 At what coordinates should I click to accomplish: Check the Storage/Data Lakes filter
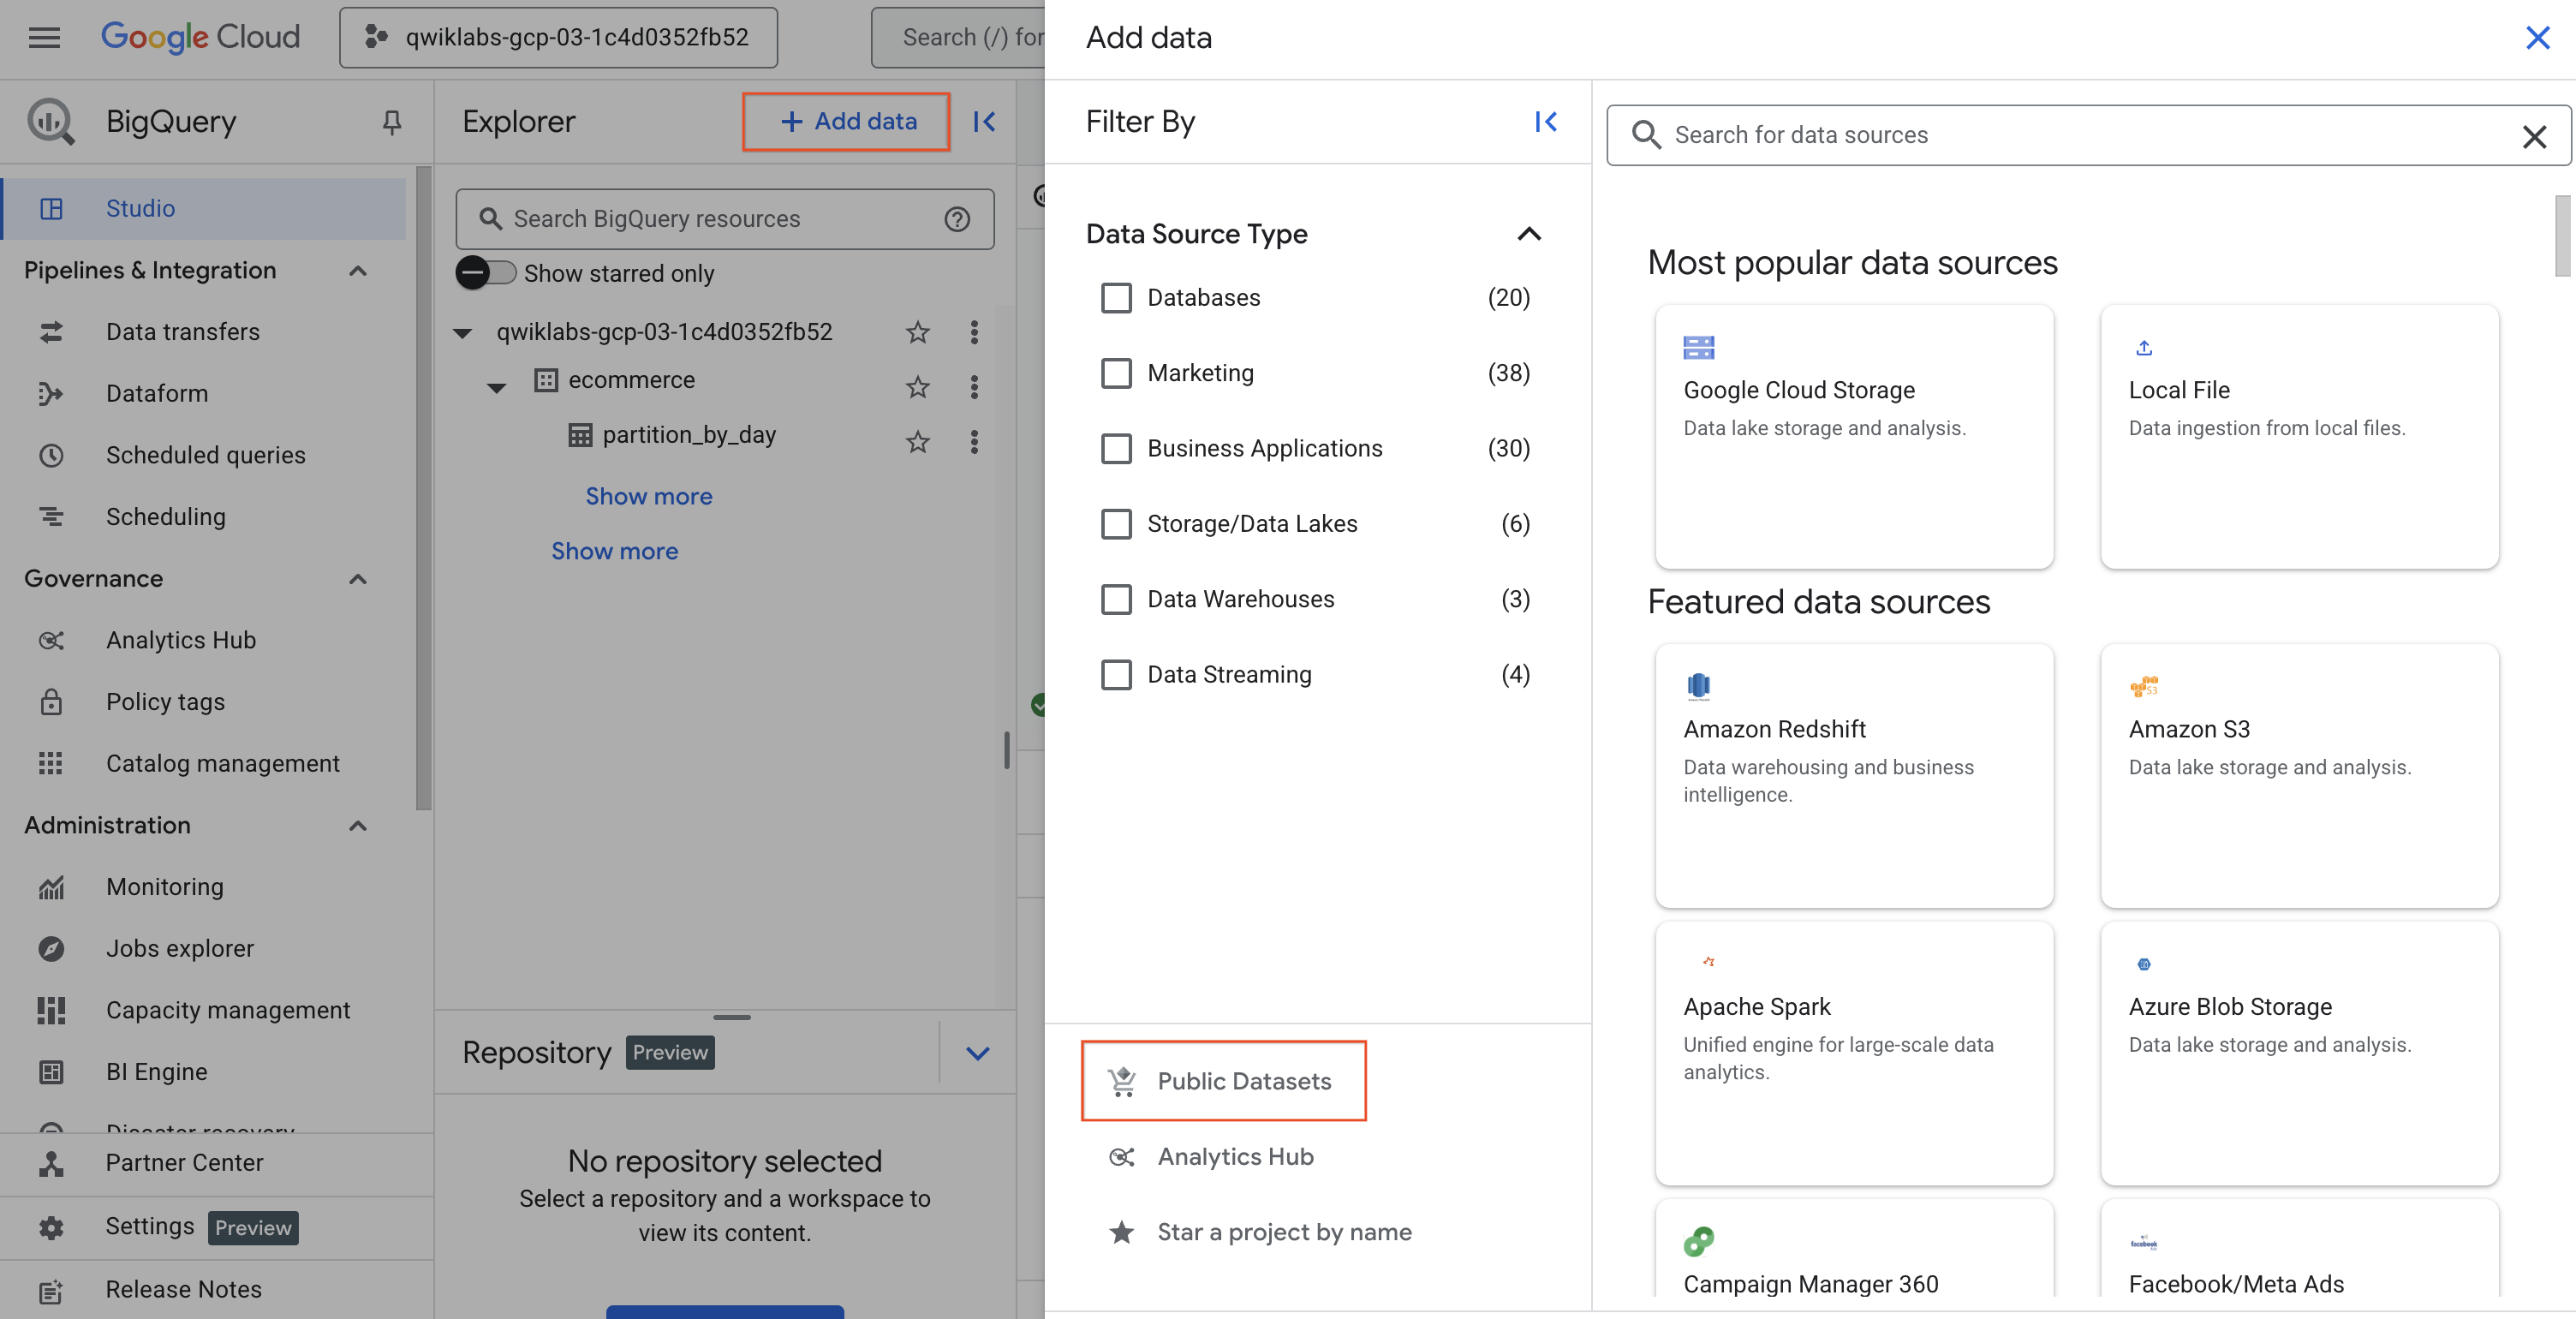tap(1116, 524)
